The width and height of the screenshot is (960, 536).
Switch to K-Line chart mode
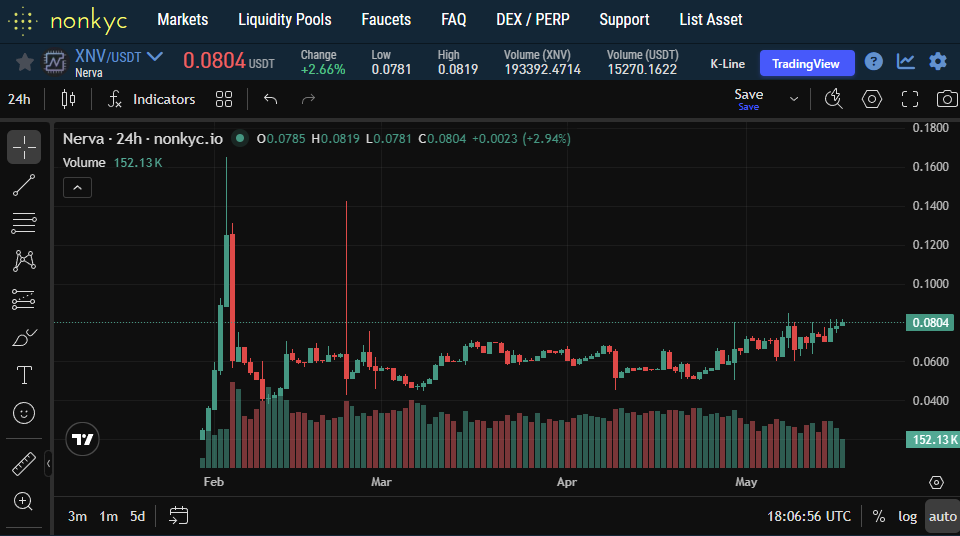(x=727, y=64)
